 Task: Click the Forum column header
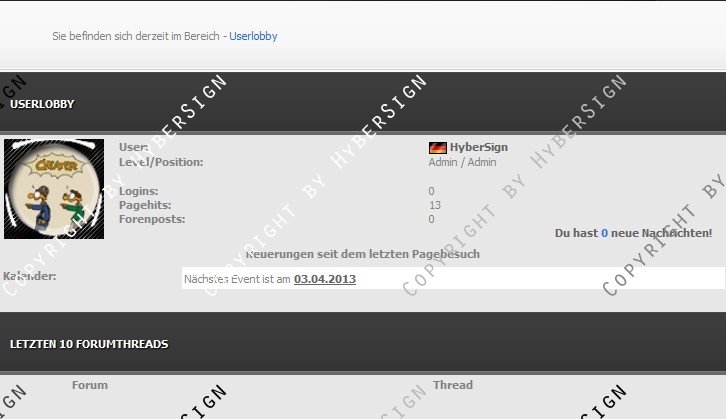pyautogui.click(x=90, y=385)
